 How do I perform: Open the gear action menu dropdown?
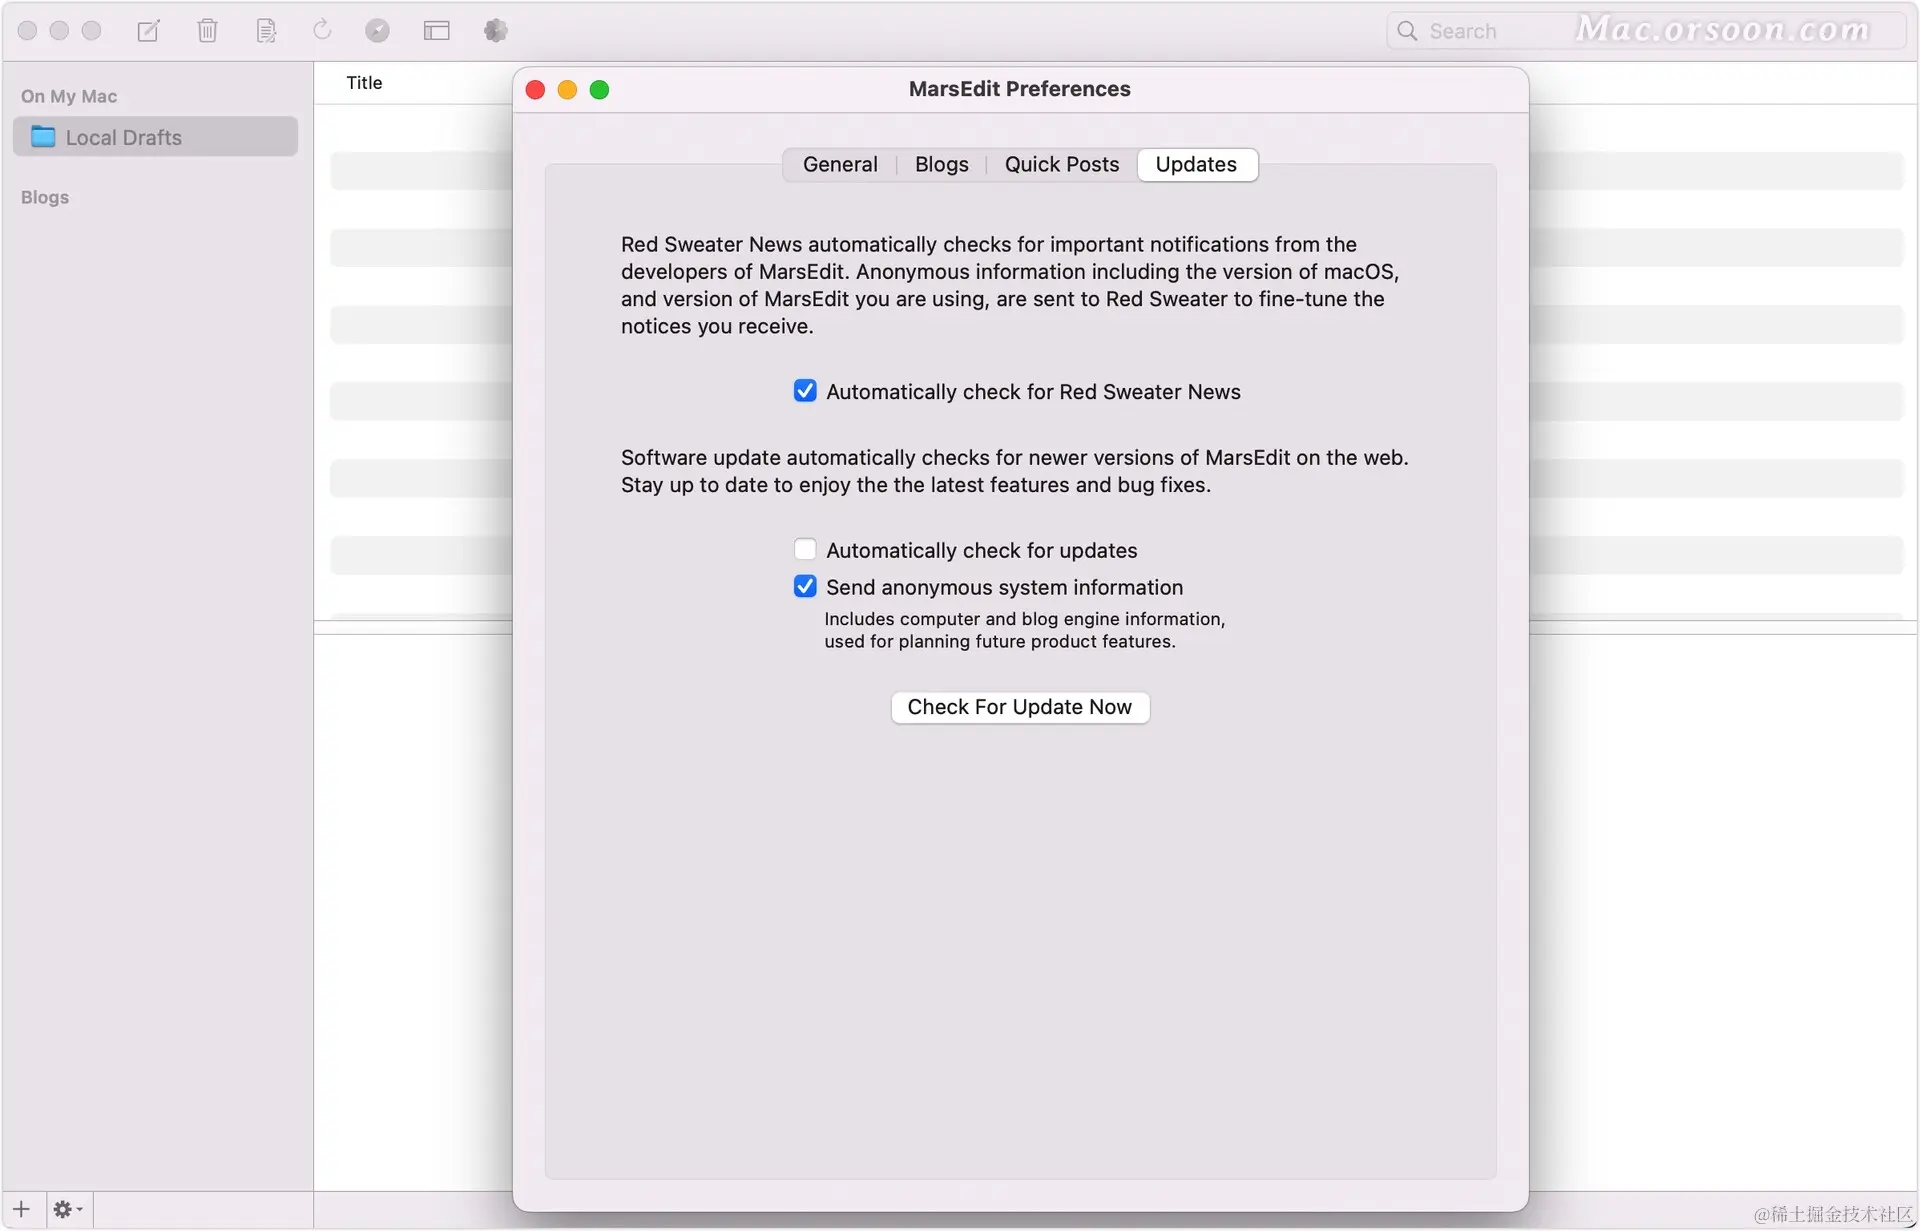[67, 1209]
